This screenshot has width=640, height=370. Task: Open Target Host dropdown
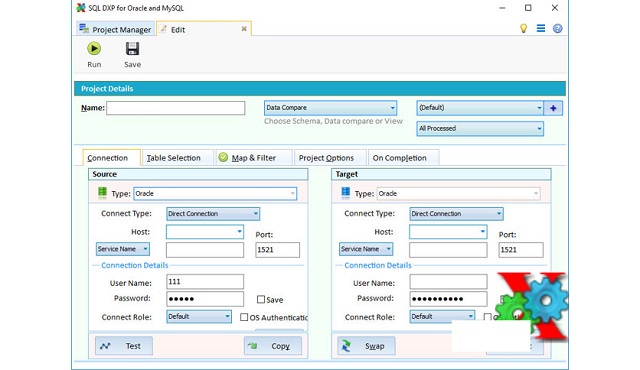pos(448,232)
